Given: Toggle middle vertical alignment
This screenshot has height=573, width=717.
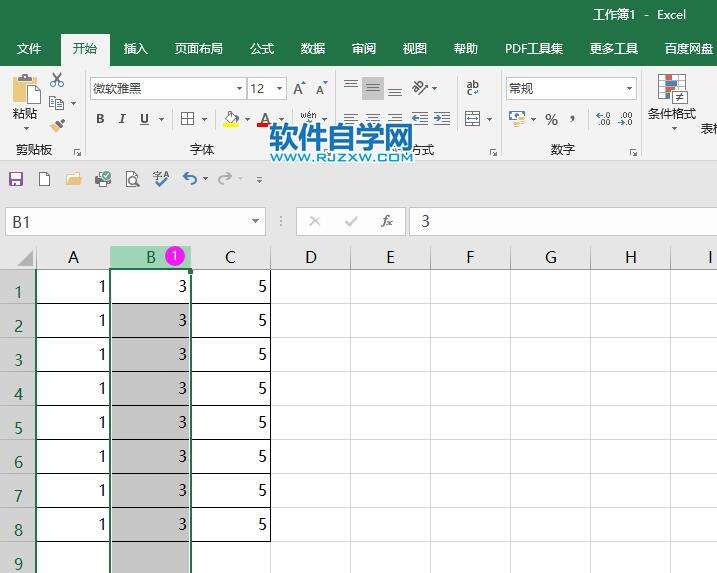Looking at the screenshot, I should point(373,88).
